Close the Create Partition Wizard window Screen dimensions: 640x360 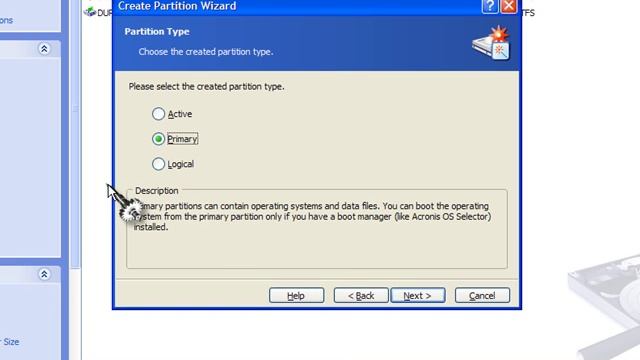coord(509,6)
